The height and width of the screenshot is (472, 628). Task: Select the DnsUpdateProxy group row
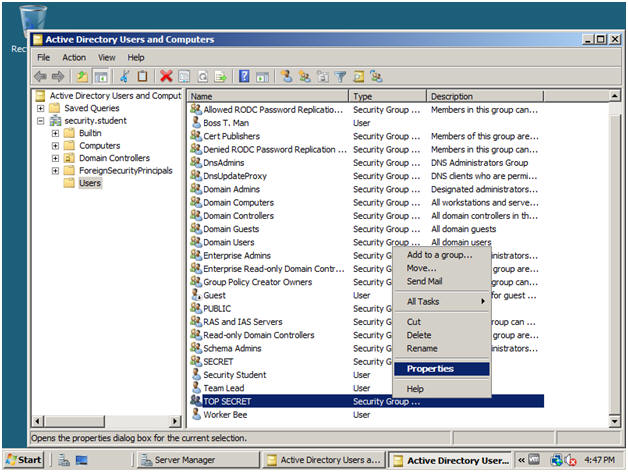(x=367, y=175)
